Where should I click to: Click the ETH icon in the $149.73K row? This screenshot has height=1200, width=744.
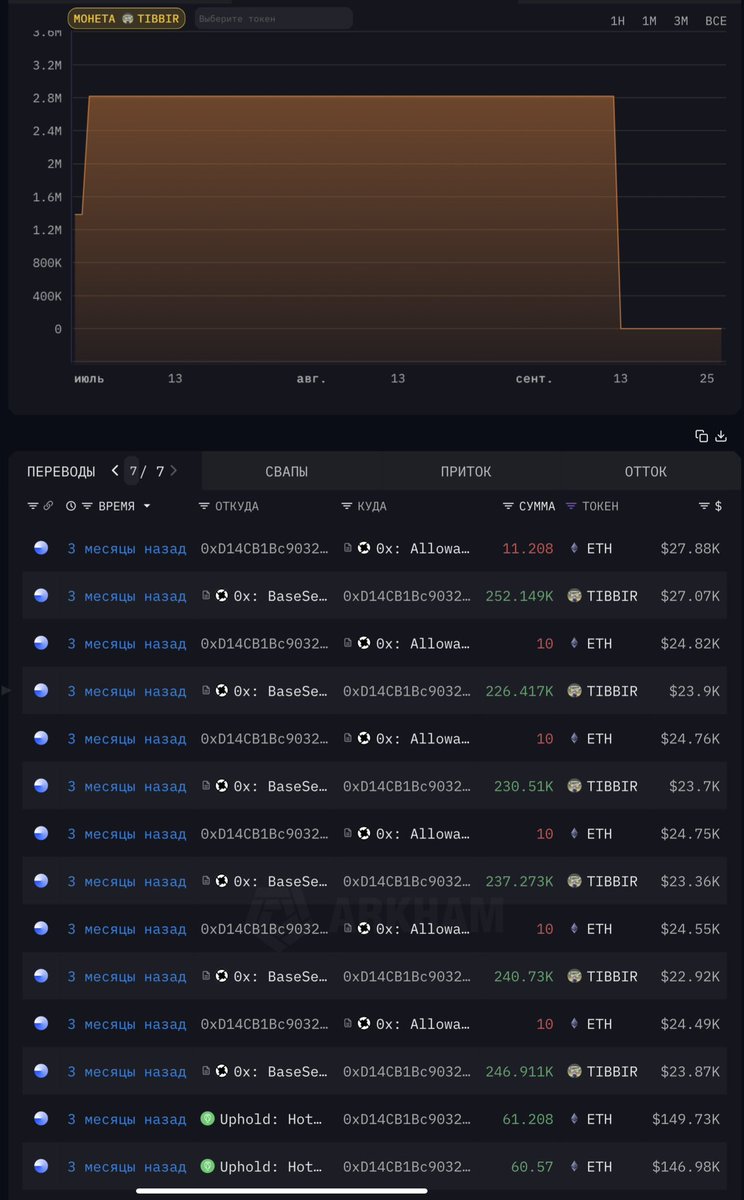point(574,1119)
